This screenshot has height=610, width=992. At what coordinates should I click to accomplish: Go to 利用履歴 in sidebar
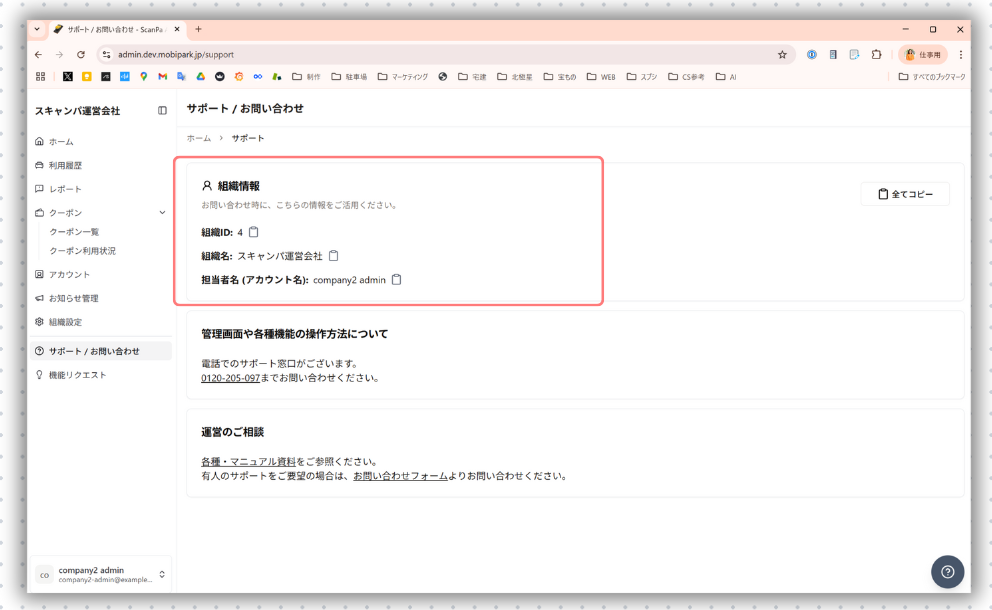tap(65, 165)
